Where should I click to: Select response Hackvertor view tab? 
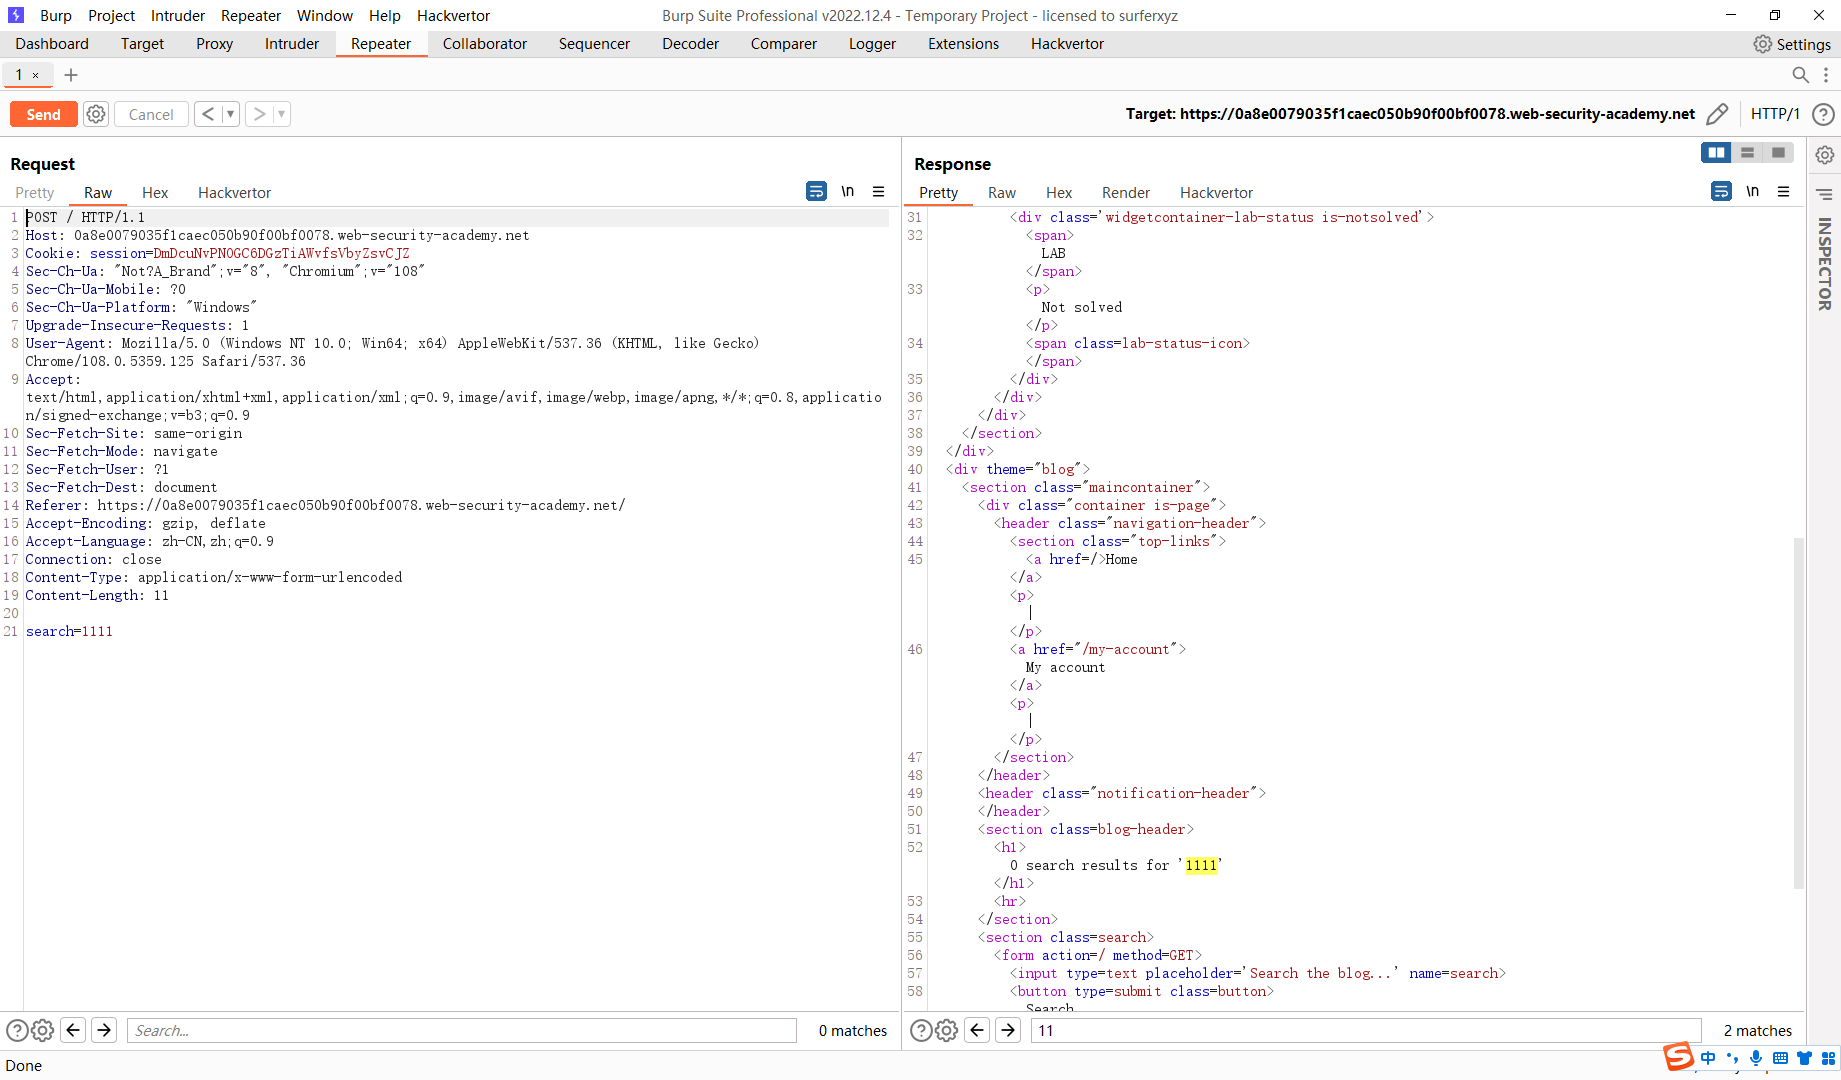tap(1216, 193)
